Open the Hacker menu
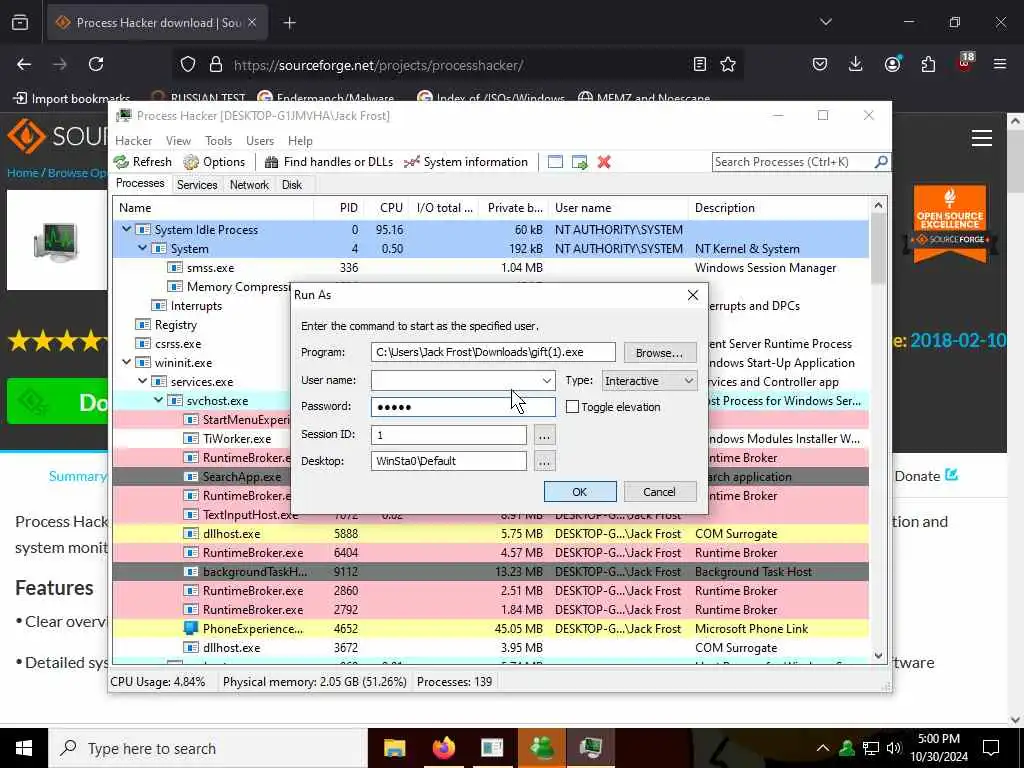Screen dimensions: 1024x768 (133, 141)
